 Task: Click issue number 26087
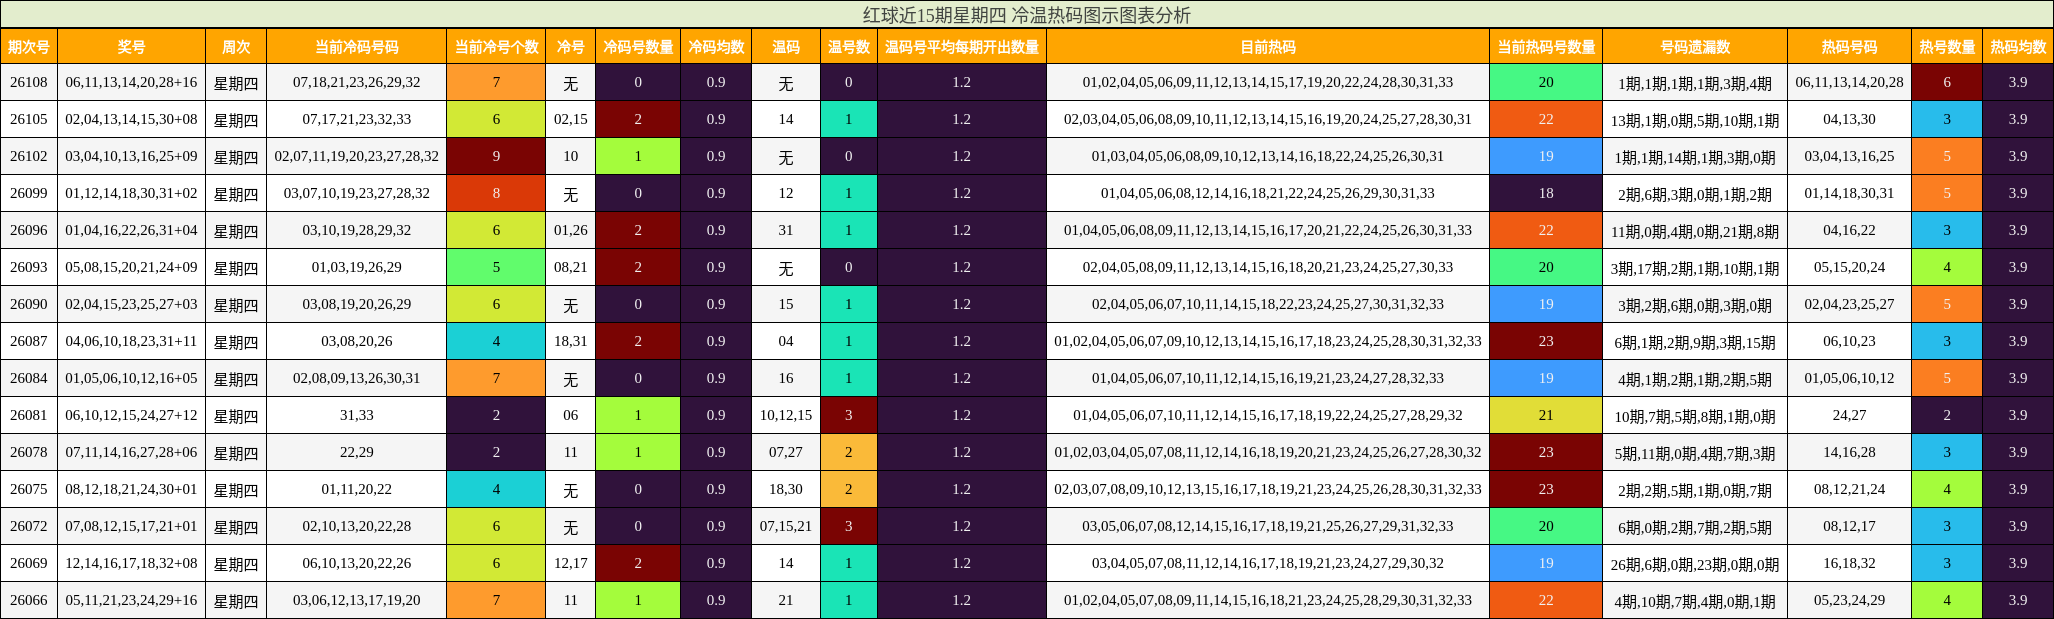(29, 341)
